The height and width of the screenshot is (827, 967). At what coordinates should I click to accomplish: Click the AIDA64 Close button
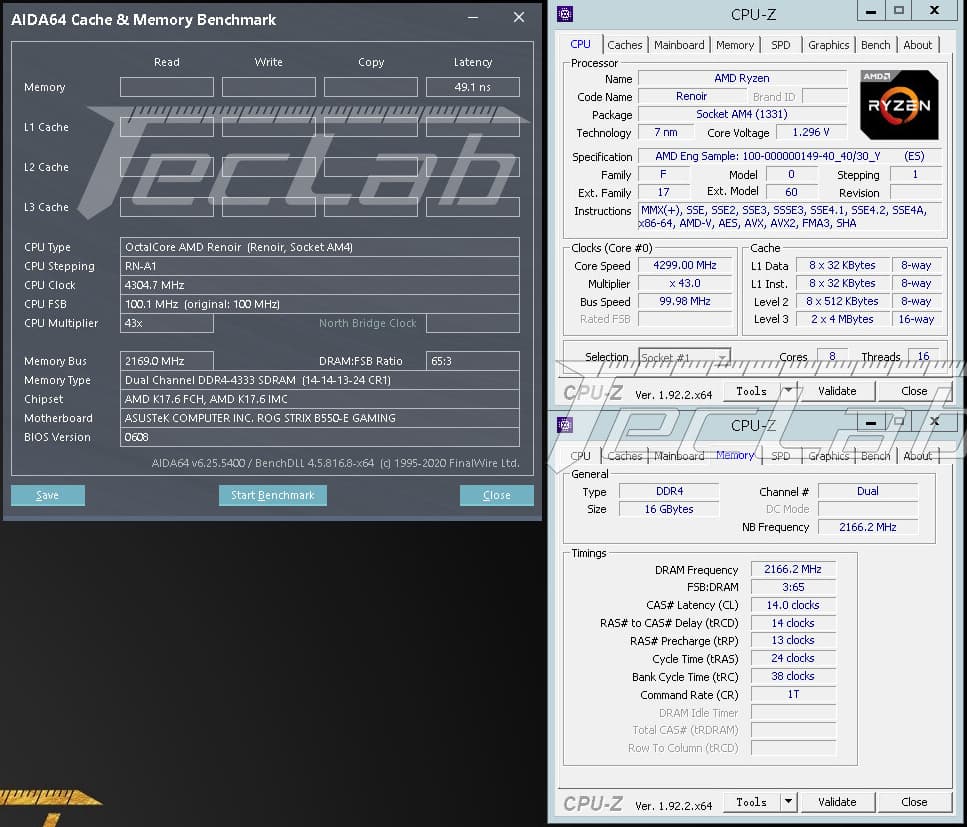[x=496, y=495]
